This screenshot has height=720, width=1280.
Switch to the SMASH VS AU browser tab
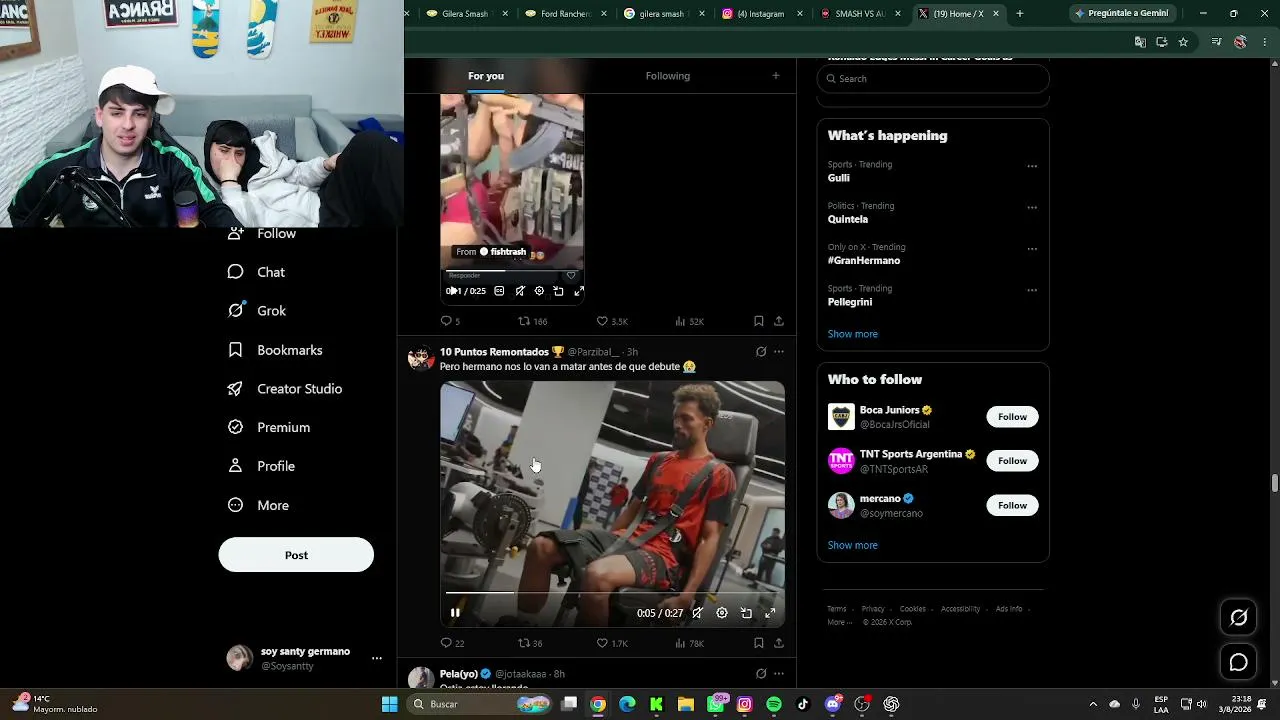point(858,14)
